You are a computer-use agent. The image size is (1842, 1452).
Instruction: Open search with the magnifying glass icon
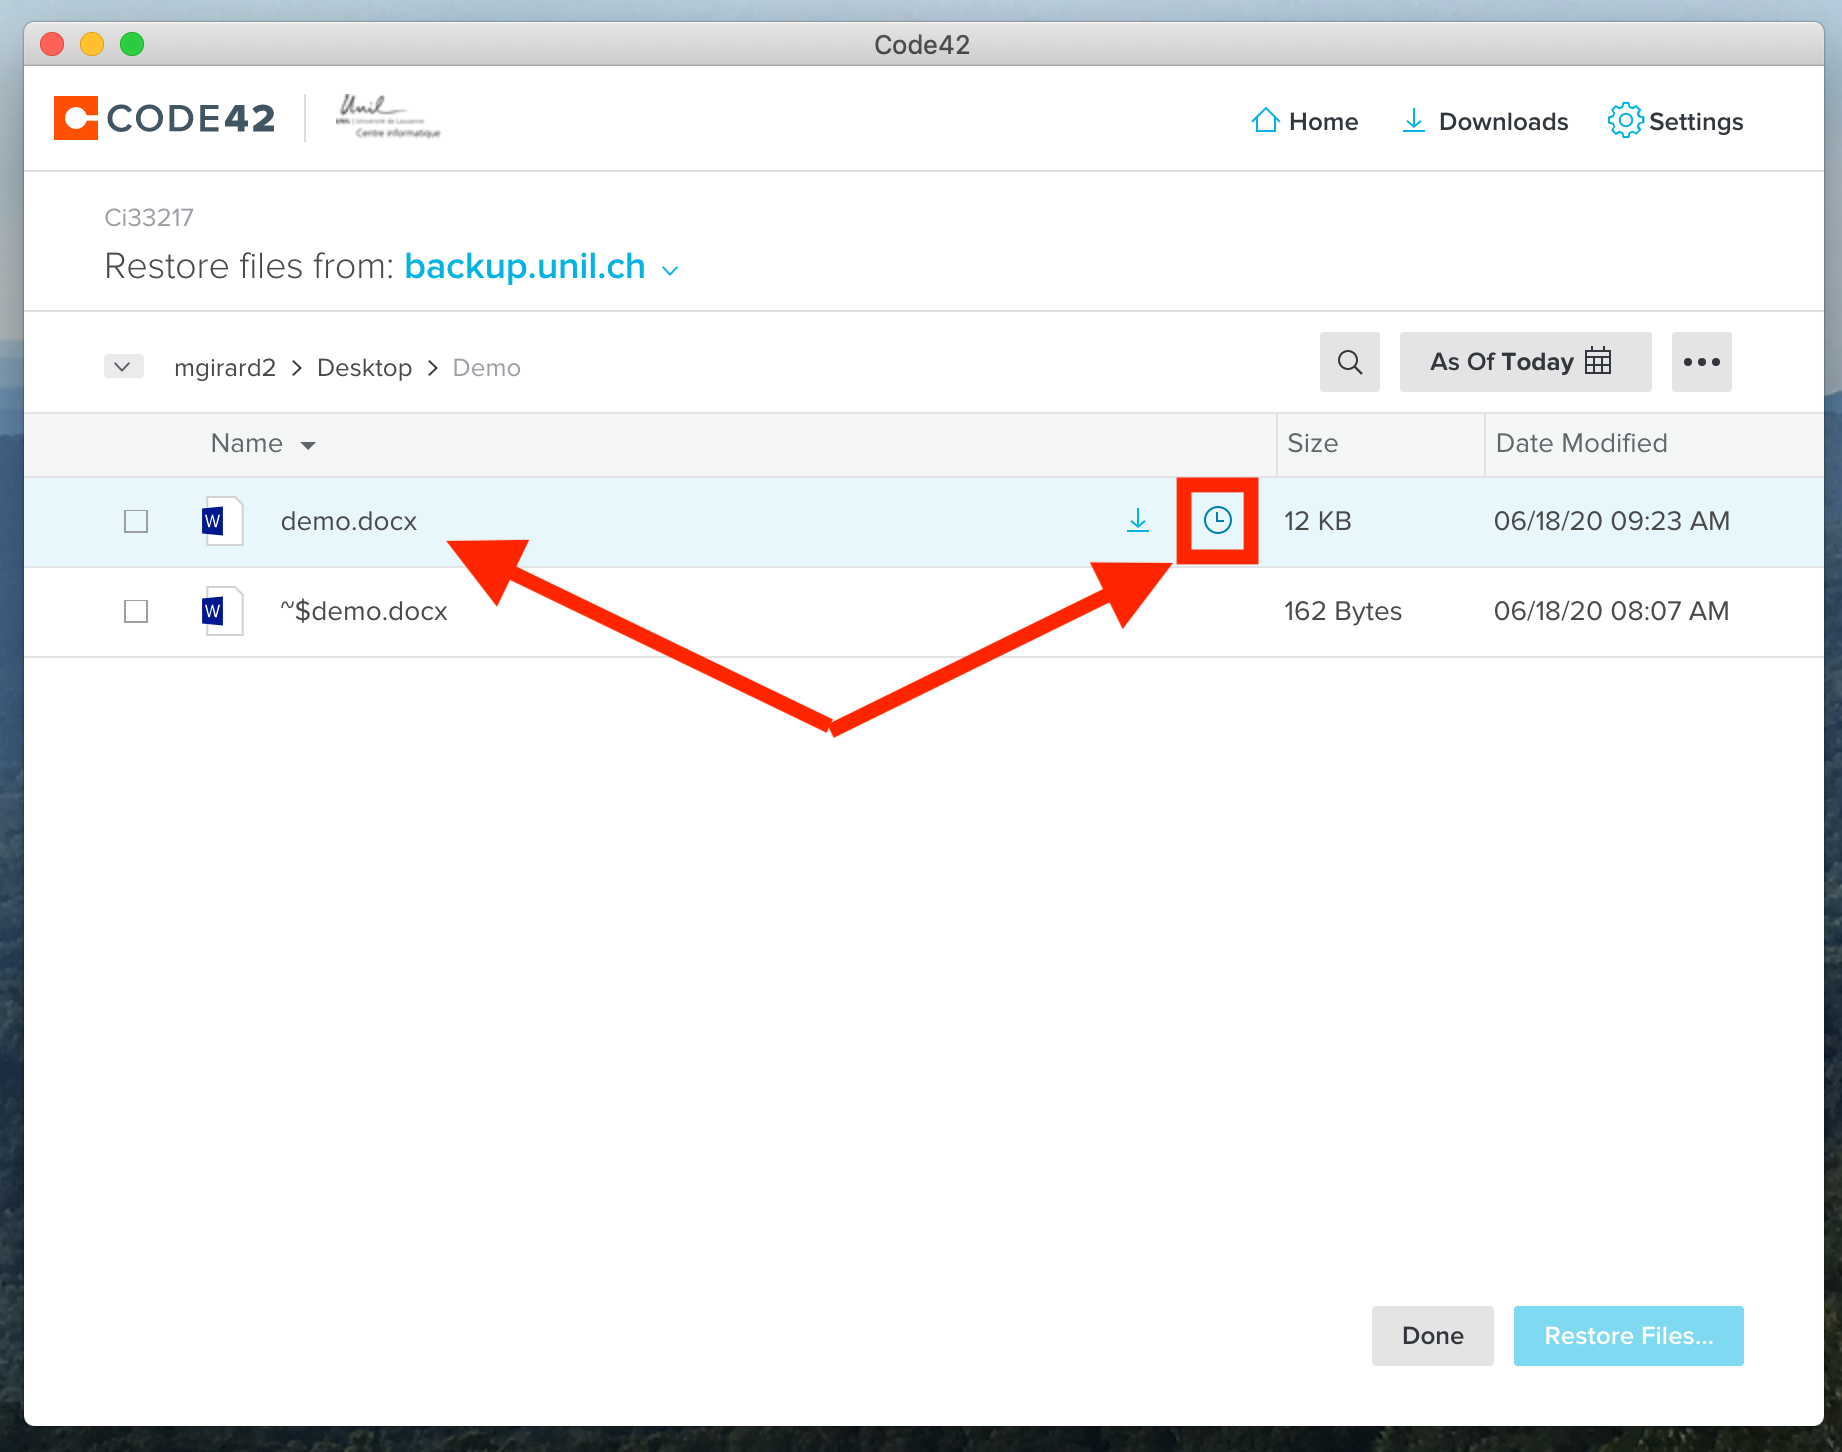1349,362
